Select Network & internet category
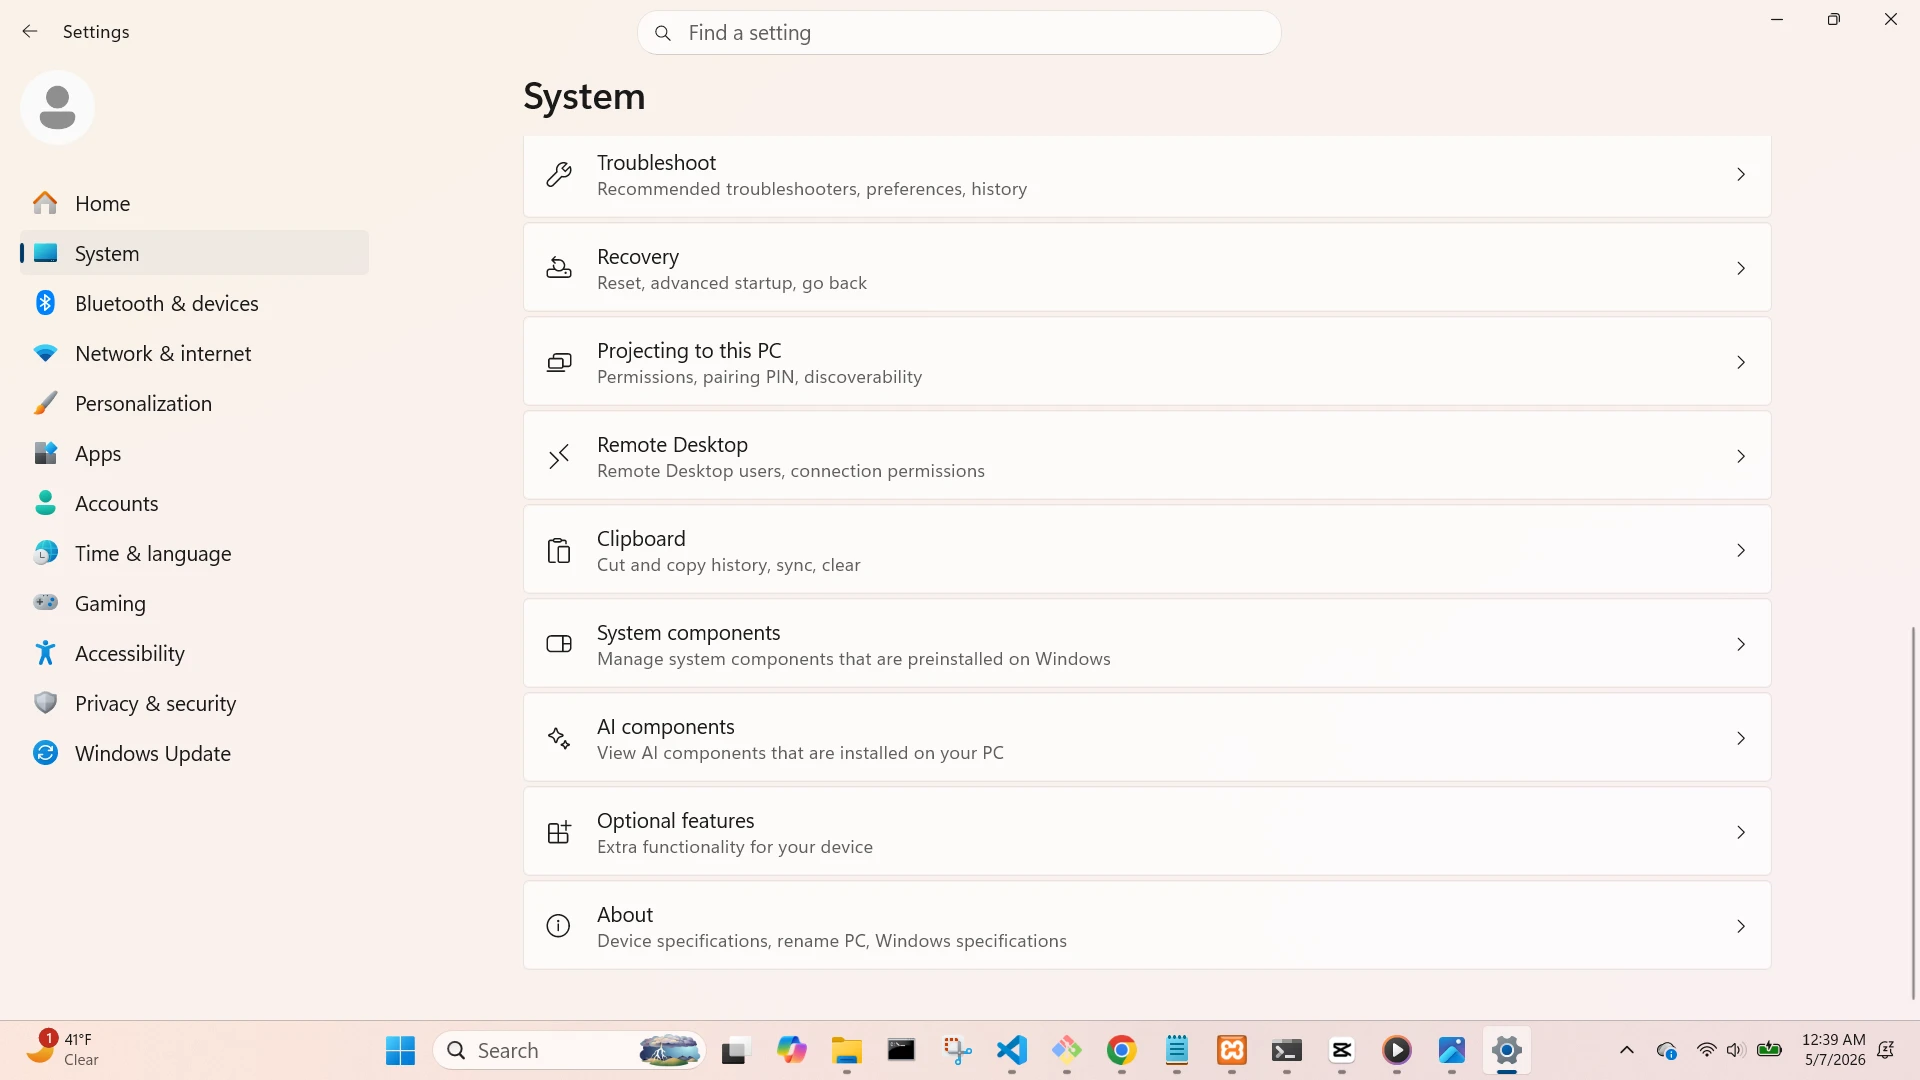The image size is (1920, 1080). [194, 353]
